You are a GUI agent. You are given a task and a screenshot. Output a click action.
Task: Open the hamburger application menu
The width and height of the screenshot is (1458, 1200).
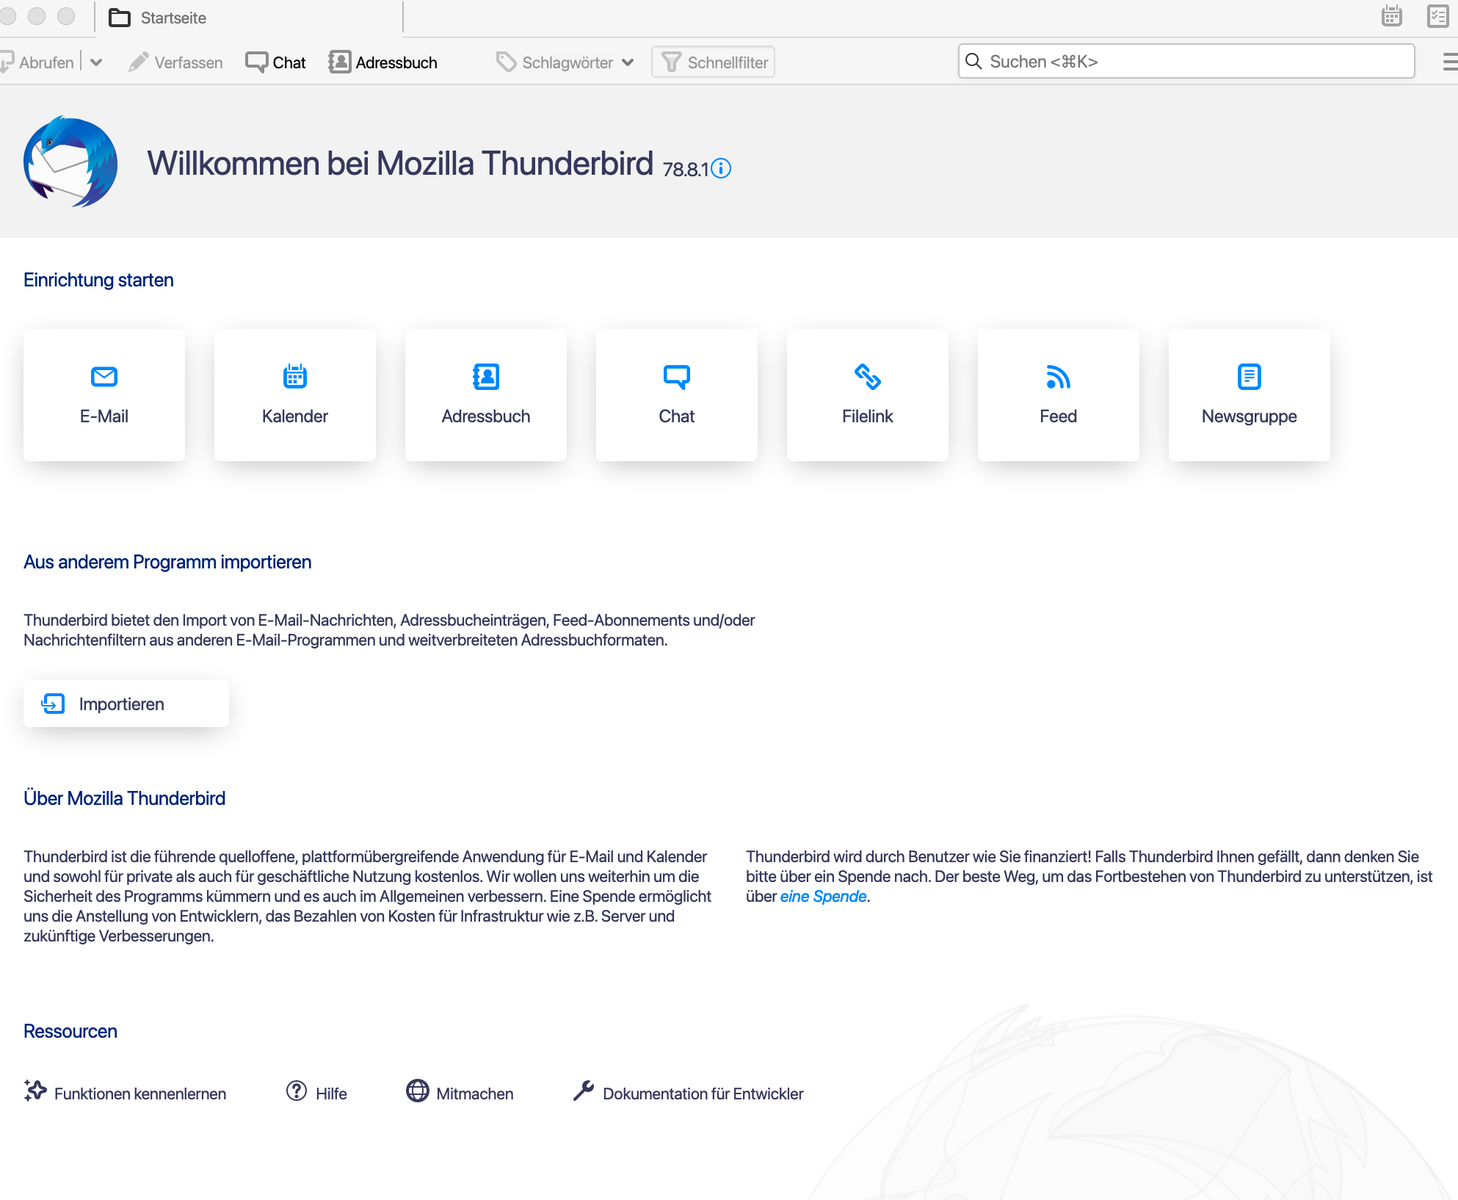tap(1450, 62)
